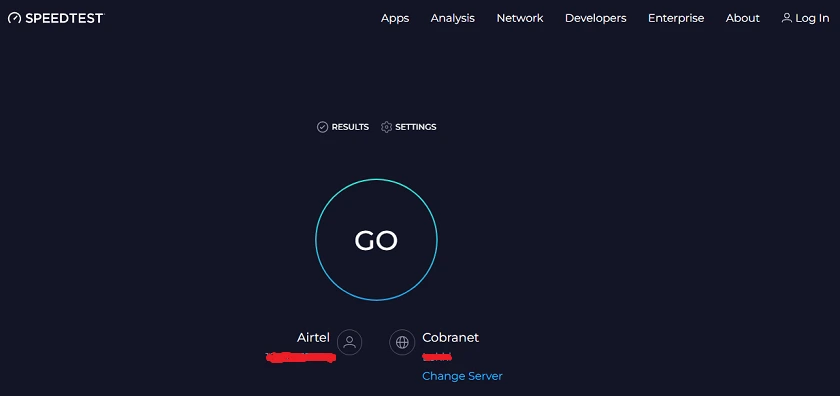Click the user profile circle icon

349,342
